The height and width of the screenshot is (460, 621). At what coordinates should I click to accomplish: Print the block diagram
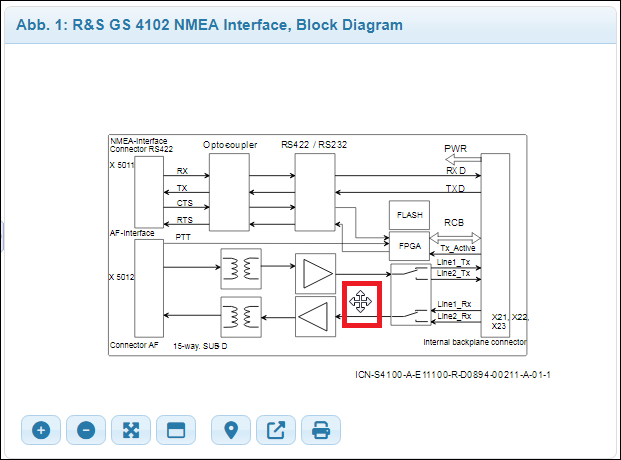pyautogui.click(x=321, y=430)
